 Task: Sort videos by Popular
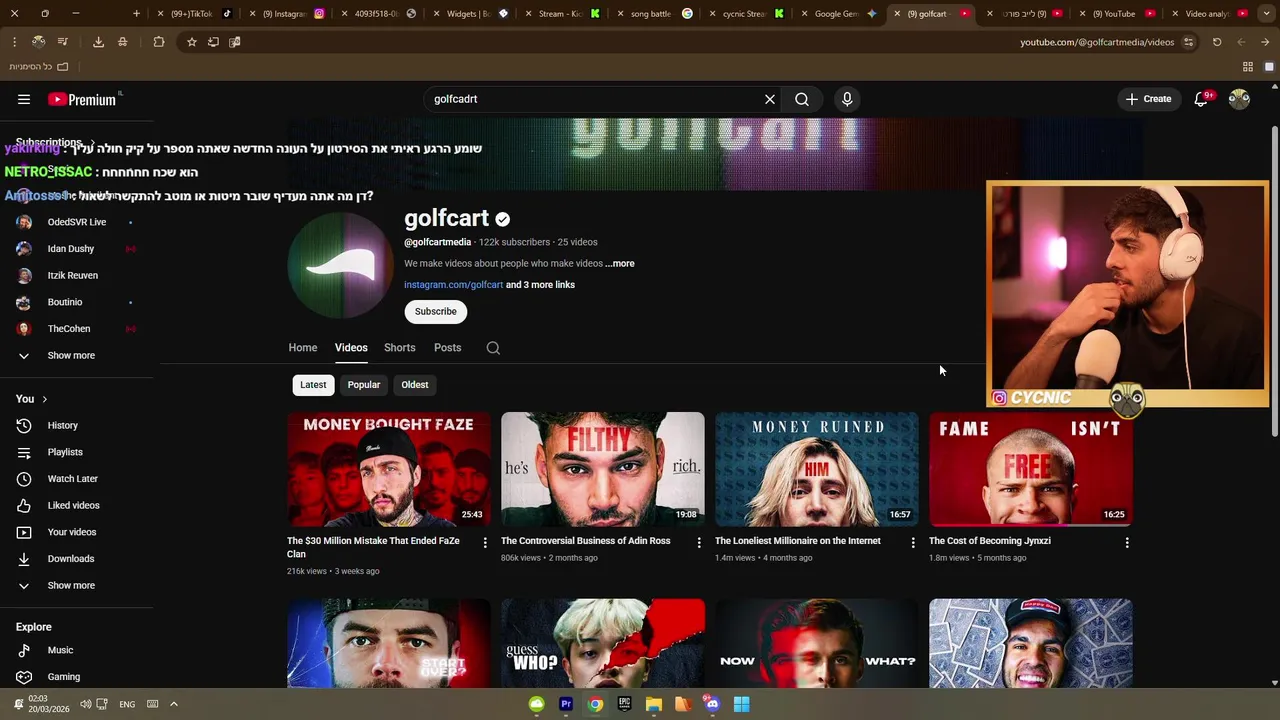[364, 385]
